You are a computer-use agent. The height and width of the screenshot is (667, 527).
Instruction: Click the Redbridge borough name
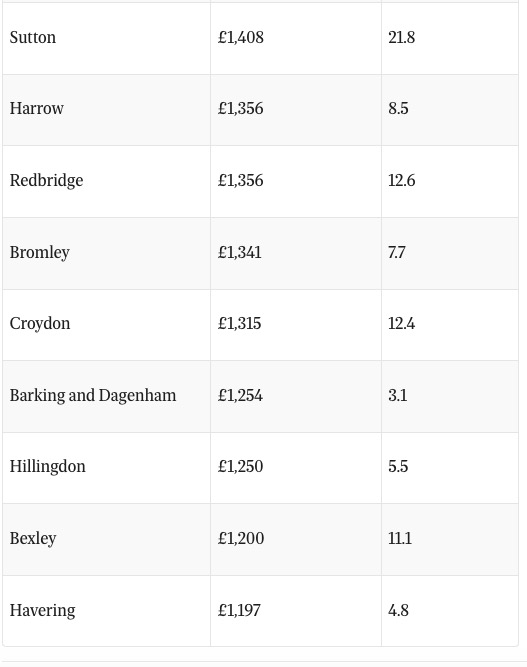46,180
